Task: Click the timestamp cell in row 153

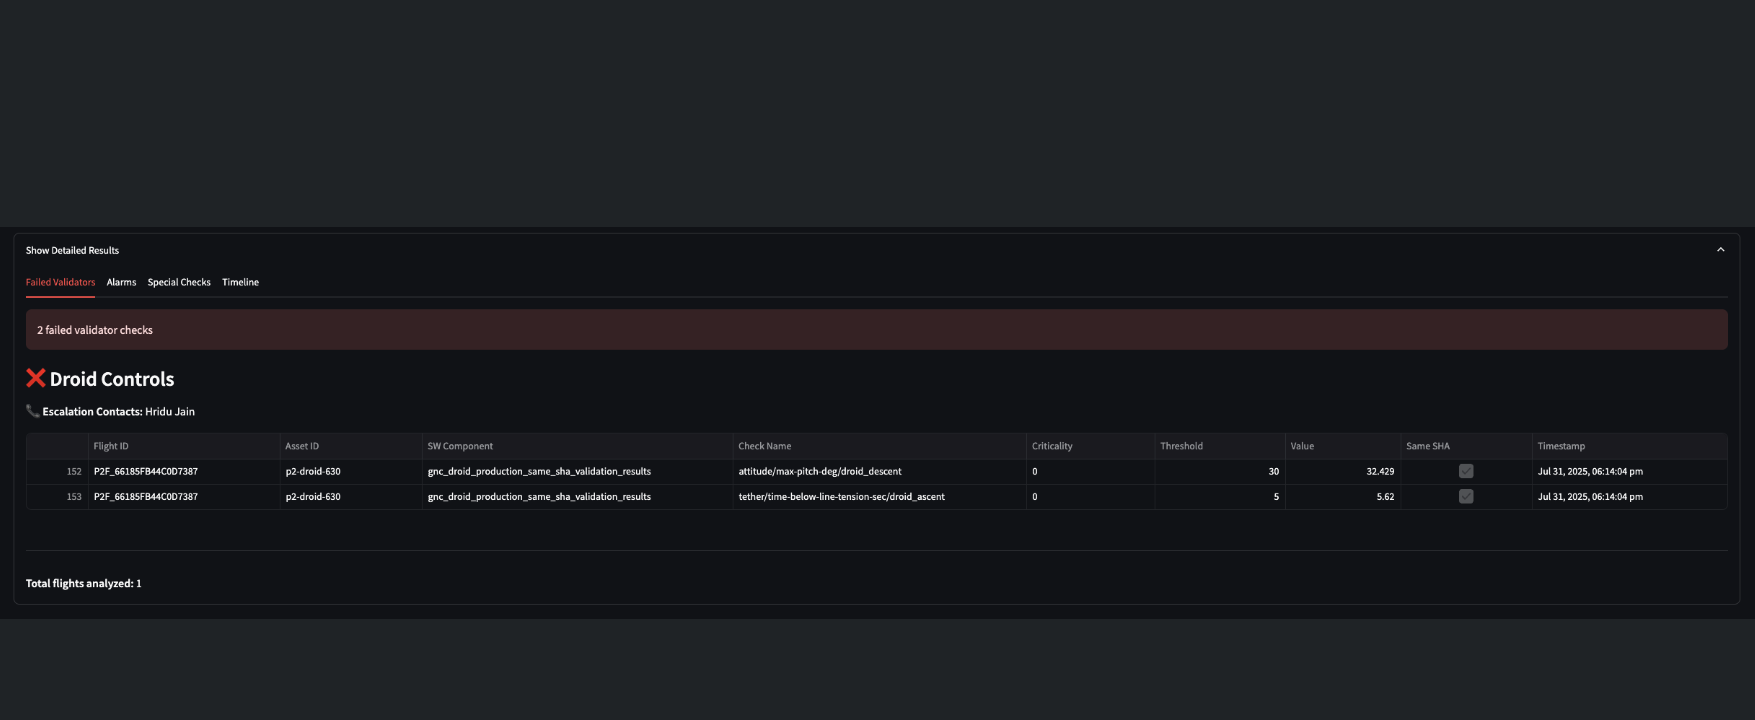Action: 1629,496
